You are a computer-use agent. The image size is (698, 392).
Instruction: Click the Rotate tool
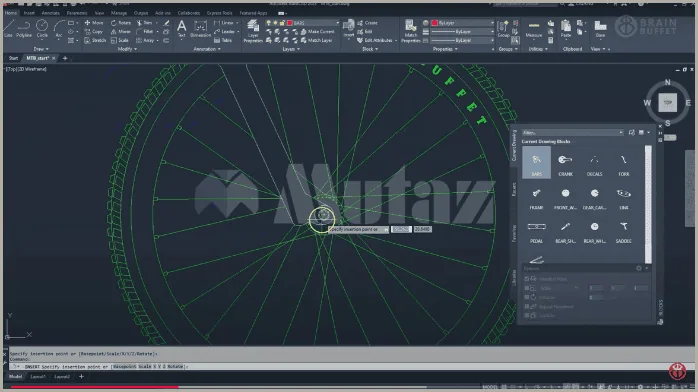click(121, 23)
